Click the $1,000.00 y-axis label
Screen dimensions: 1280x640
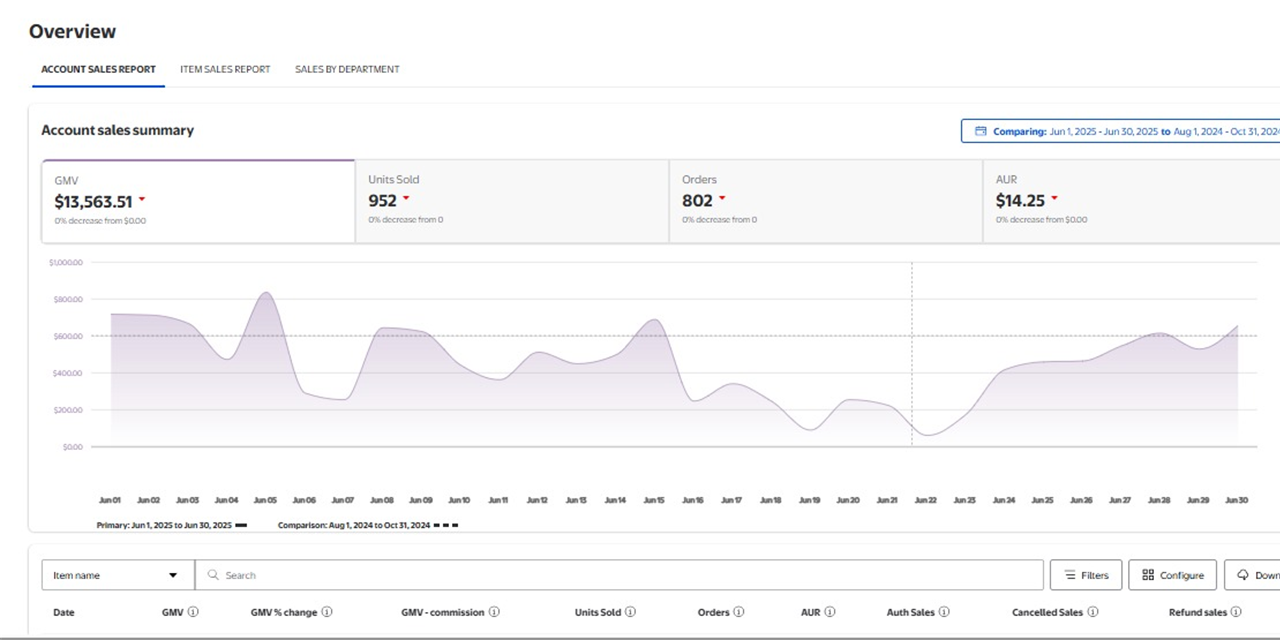pos(66,262)
